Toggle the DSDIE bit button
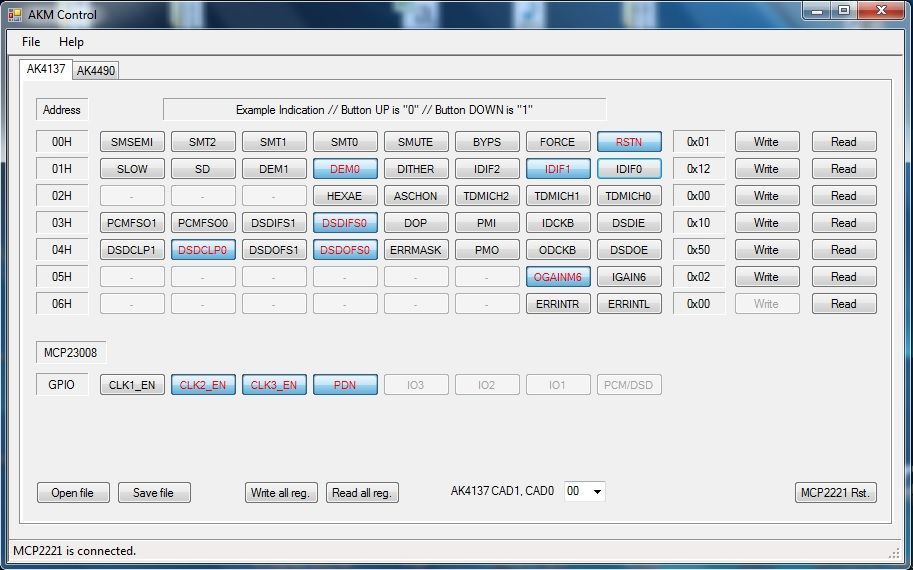Screen dimensions: 913x570 (629, 223)
